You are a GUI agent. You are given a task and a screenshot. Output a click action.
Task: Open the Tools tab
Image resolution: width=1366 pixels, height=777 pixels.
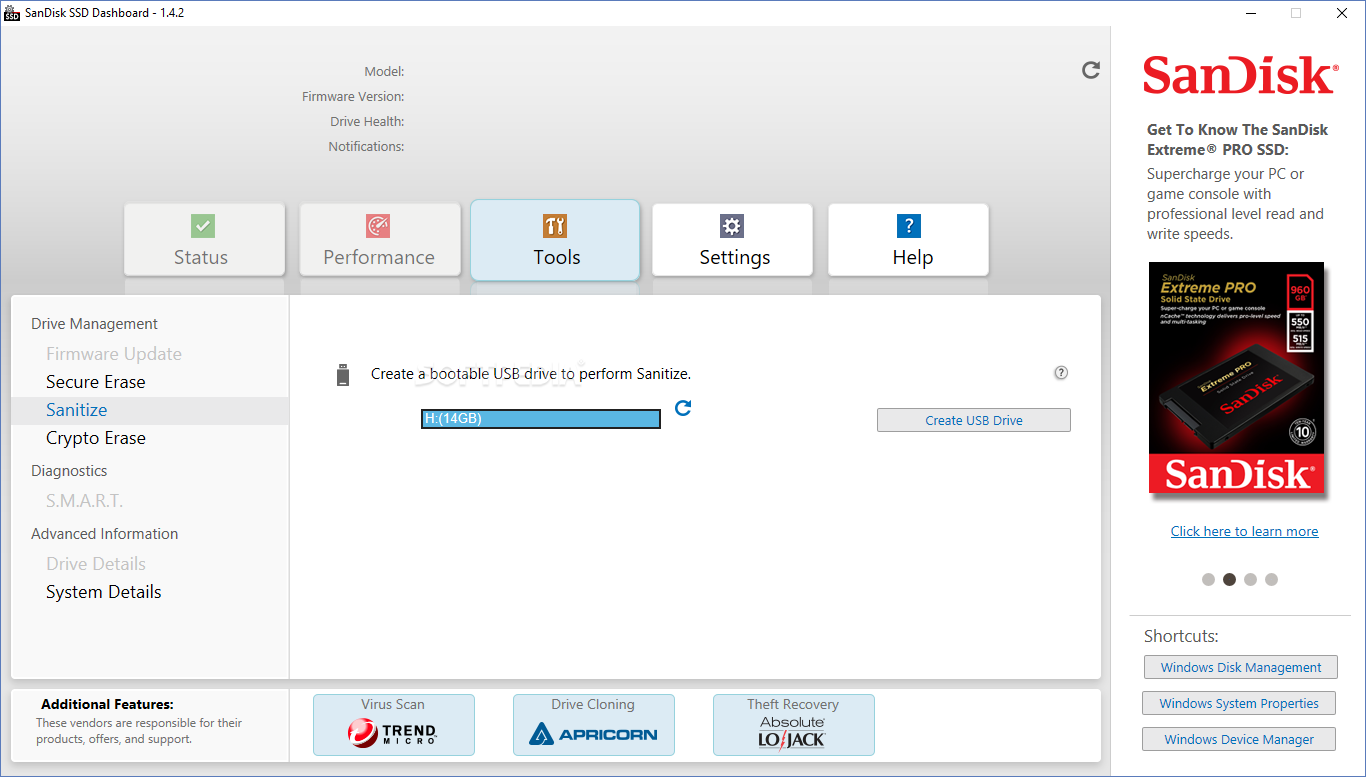(x=555, y=240)
